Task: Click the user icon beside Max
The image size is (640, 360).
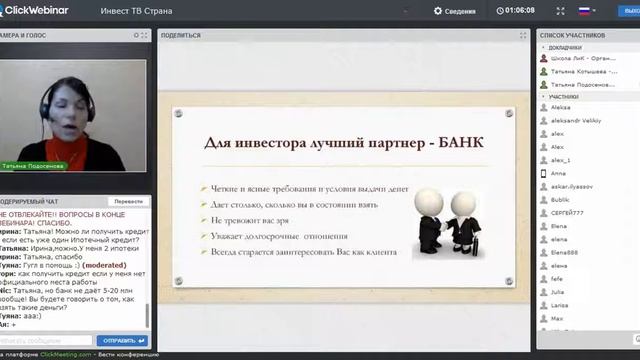Action: [544, 318]
